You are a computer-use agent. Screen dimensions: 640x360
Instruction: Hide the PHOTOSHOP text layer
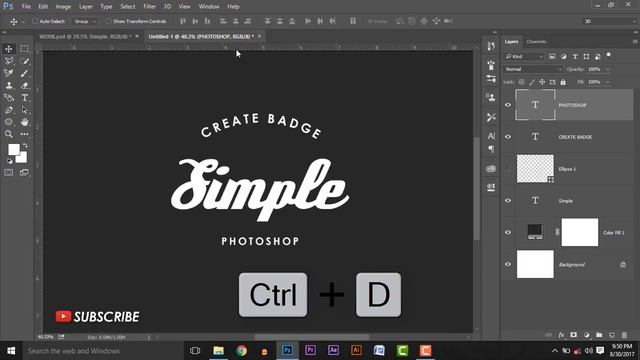(508, 105)
